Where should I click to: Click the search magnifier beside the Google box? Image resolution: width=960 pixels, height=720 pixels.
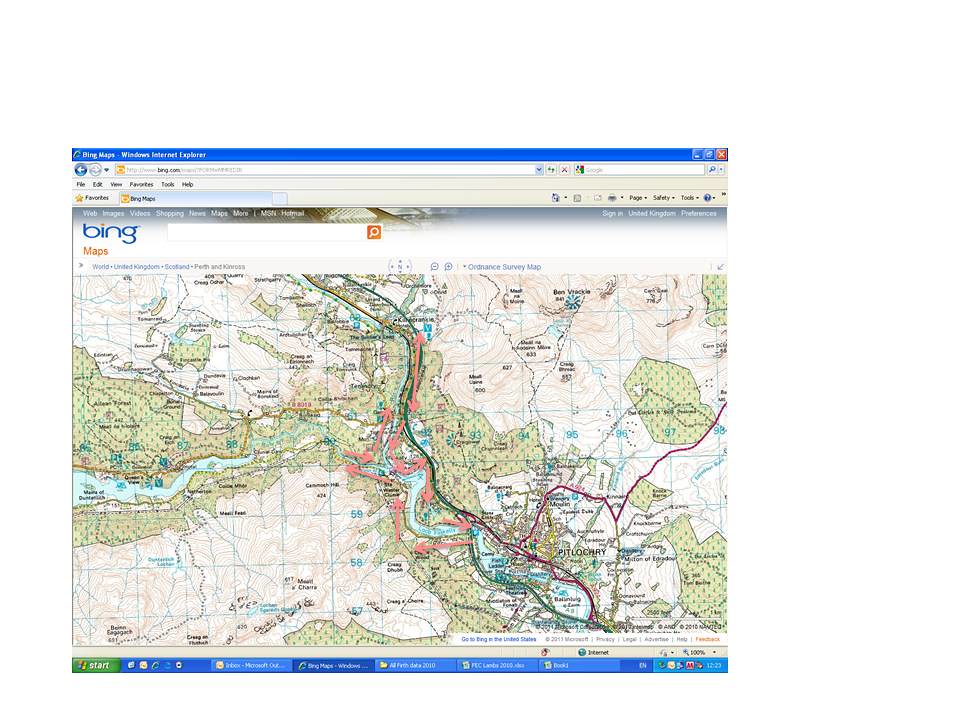coord(712,170)
